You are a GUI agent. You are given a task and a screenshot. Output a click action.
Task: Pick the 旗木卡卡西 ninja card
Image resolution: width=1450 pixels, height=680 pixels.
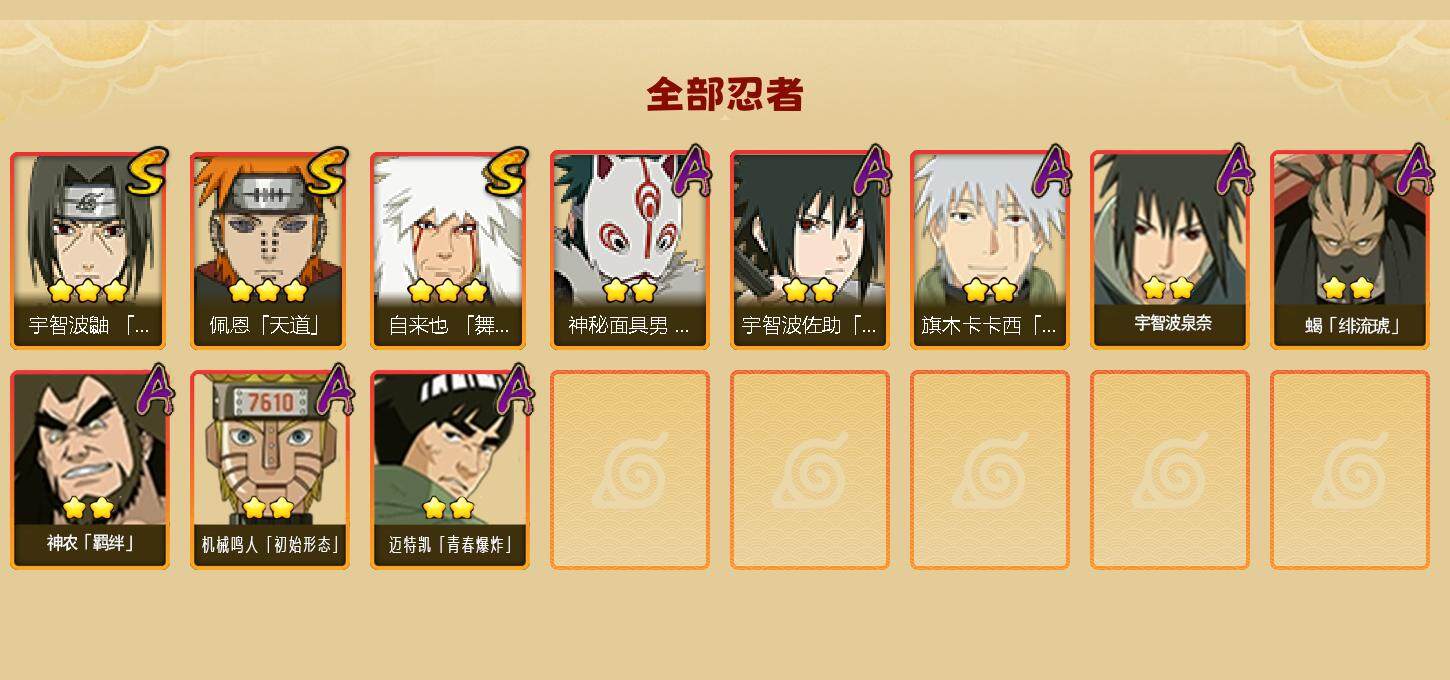pyautogui.click(x=990, y=250)
